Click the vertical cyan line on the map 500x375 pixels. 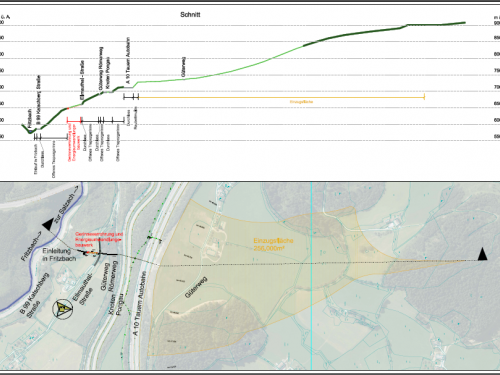click(311, 275)
